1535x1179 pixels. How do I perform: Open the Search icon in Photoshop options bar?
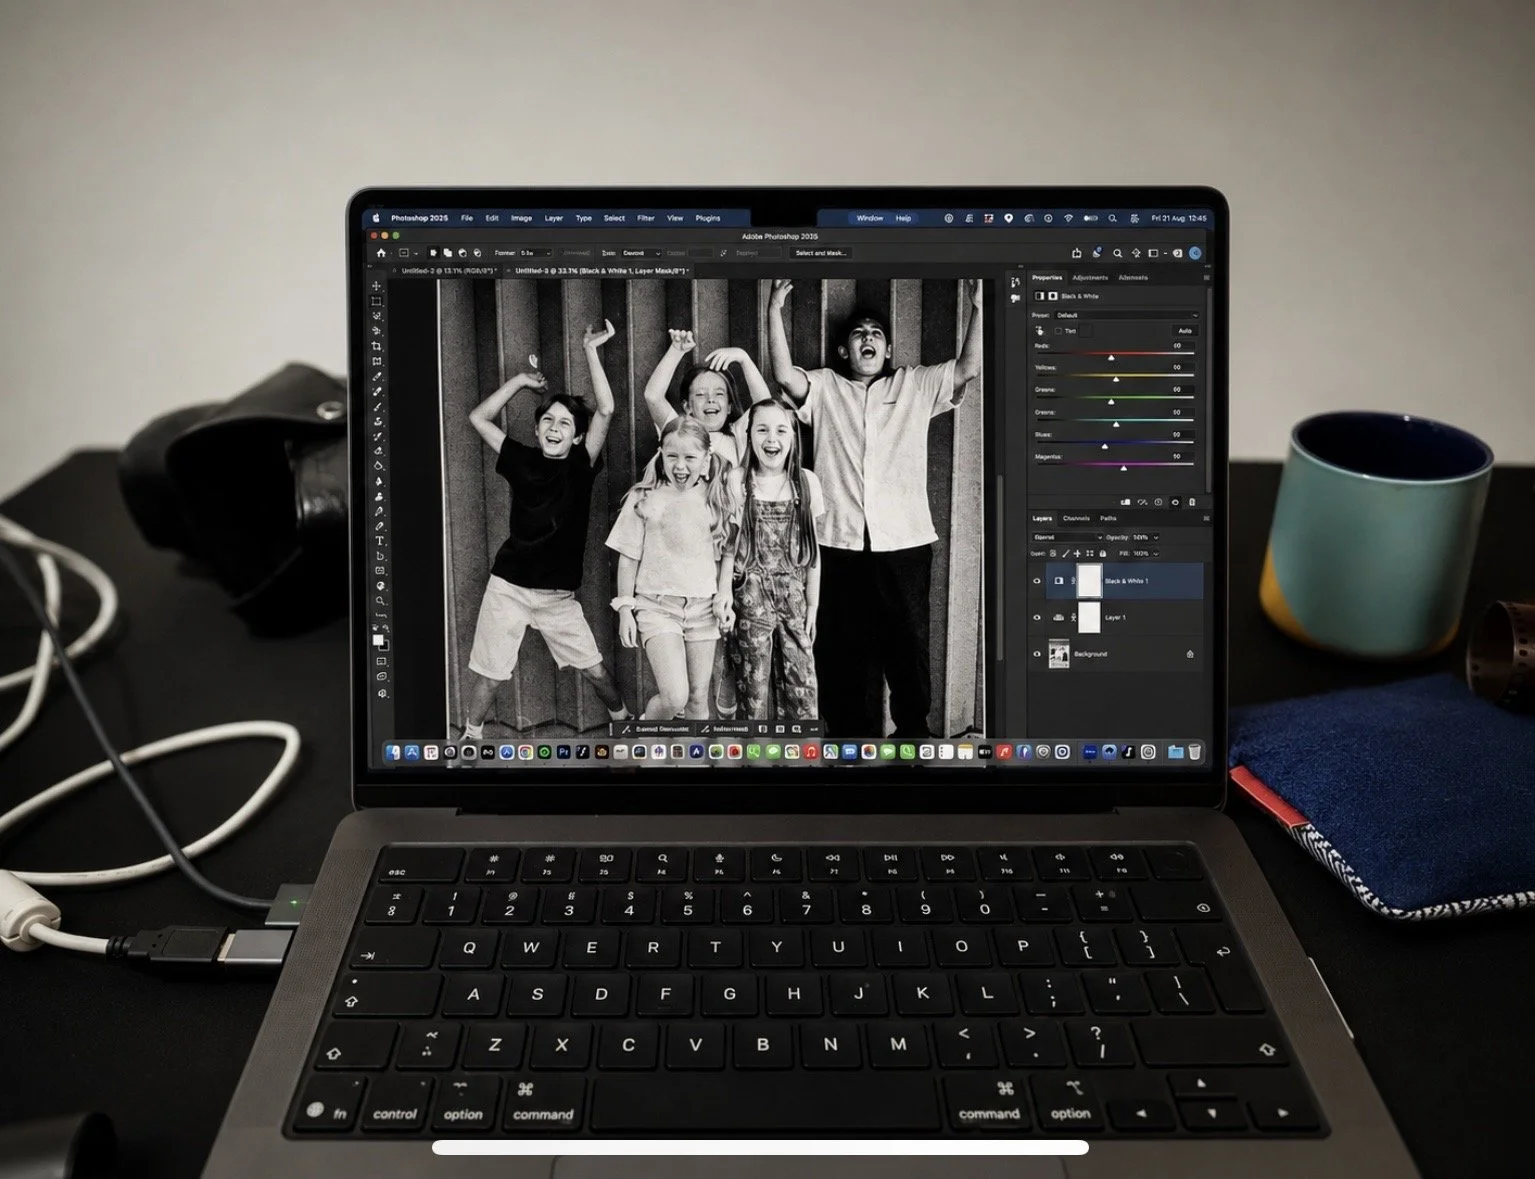(1117, 253)
